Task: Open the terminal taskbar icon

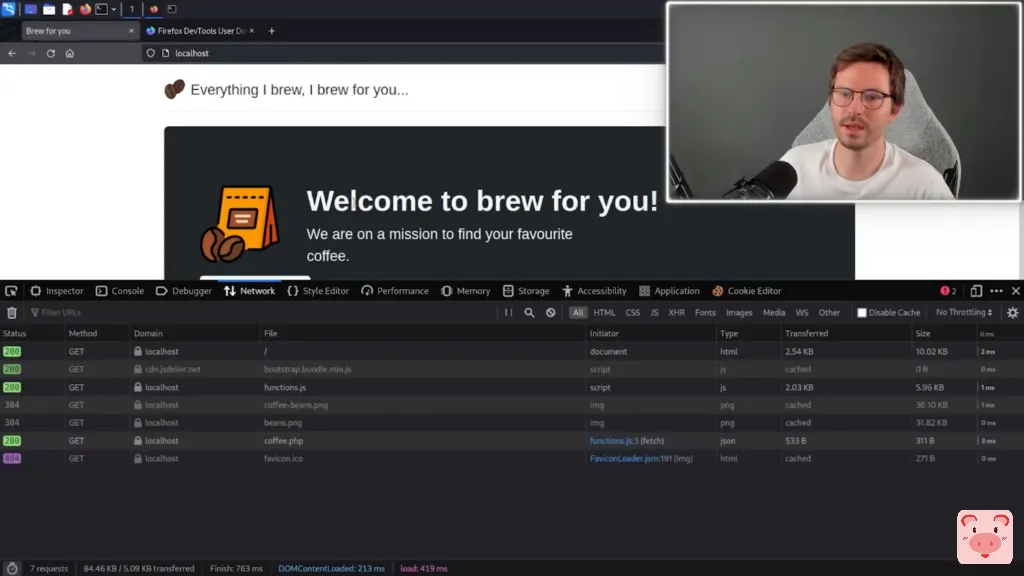Action: point(101,9)
